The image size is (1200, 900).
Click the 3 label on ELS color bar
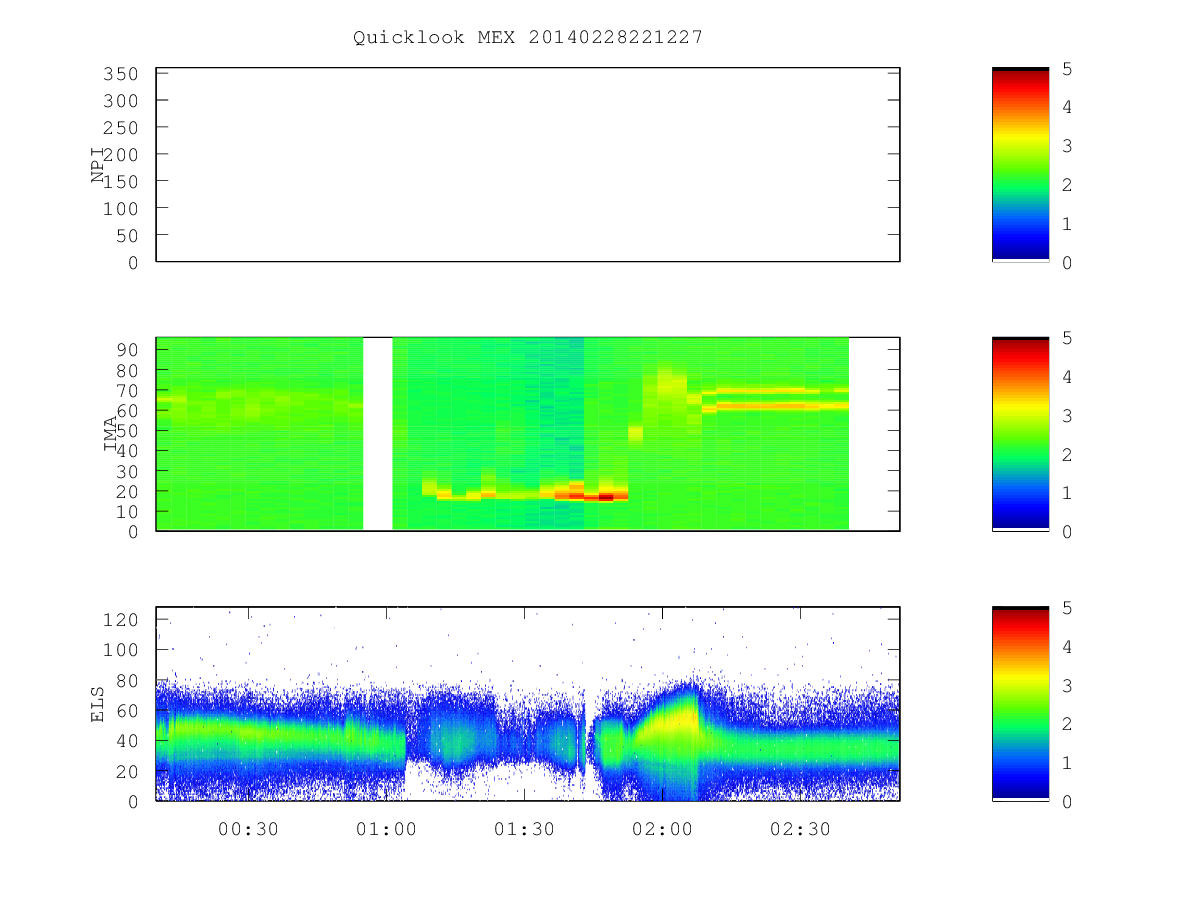coord(1068,685)
